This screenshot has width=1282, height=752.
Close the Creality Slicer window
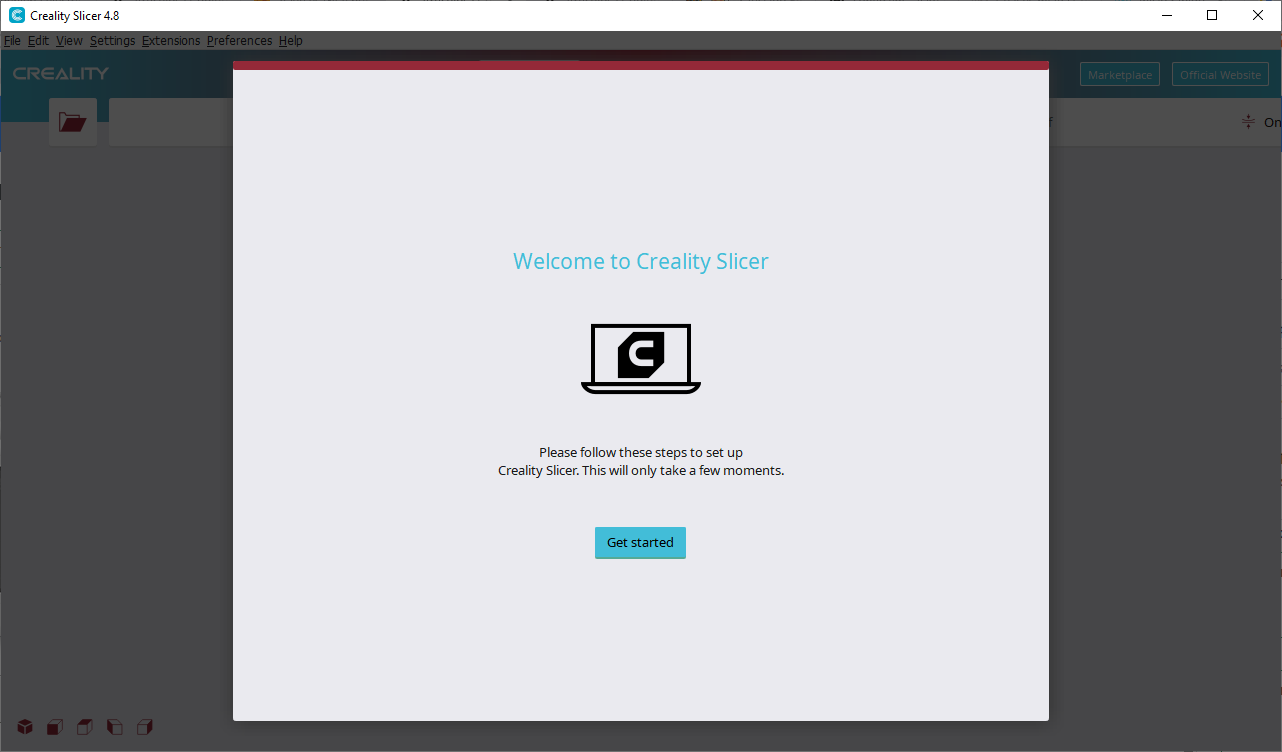tap(1258, 15)
